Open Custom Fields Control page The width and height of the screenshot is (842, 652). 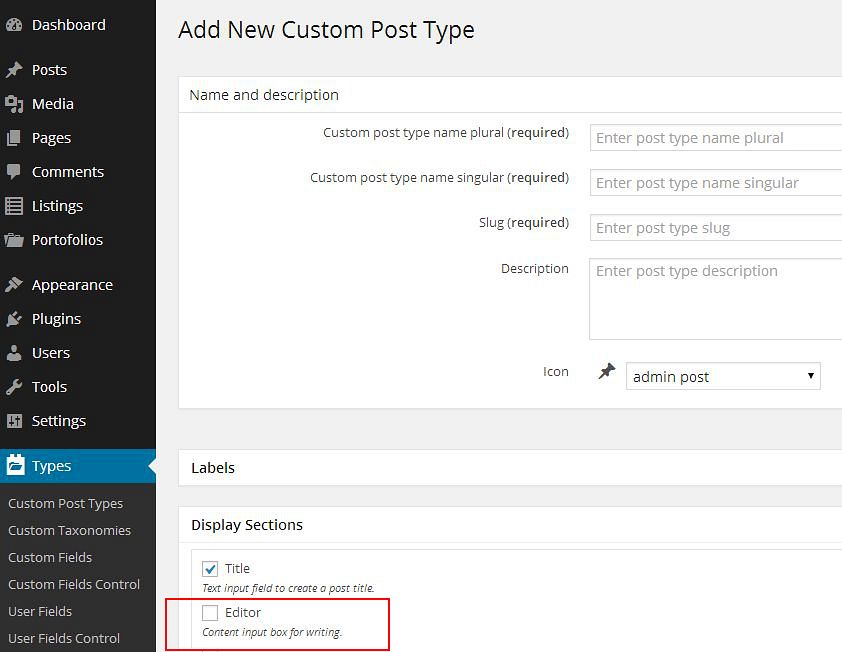click(74, 584)
